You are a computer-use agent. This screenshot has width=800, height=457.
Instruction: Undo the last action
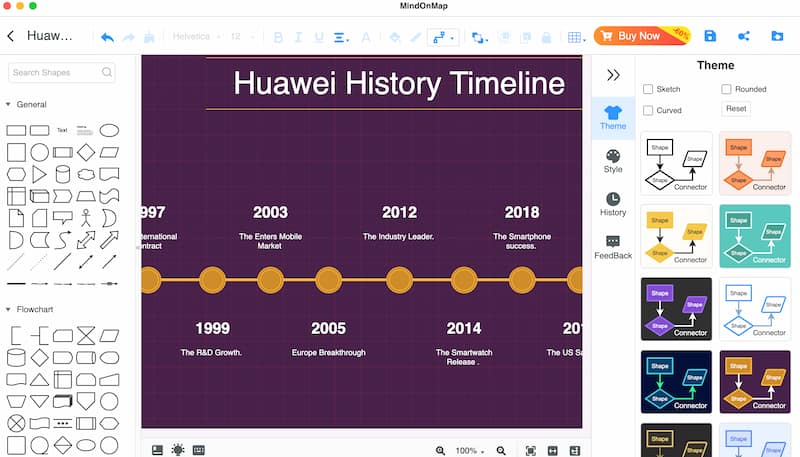coord(107,37)
